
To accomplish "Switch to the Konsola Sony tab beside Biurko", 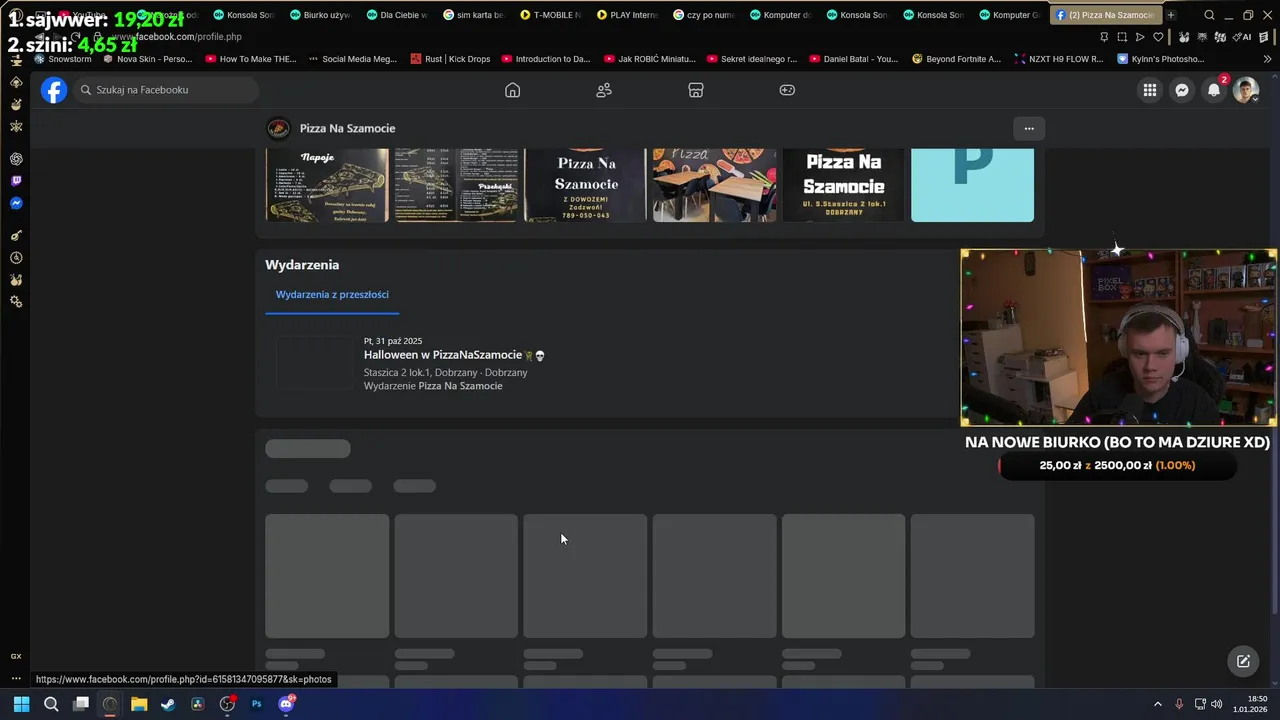I will coord(243,15).
